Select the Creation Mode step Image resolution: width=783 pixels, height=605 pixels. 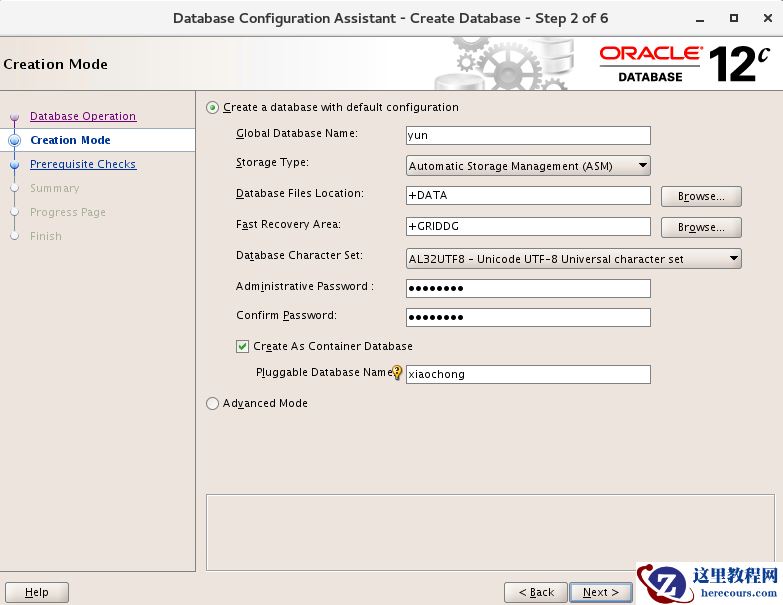tap(70, 140)
